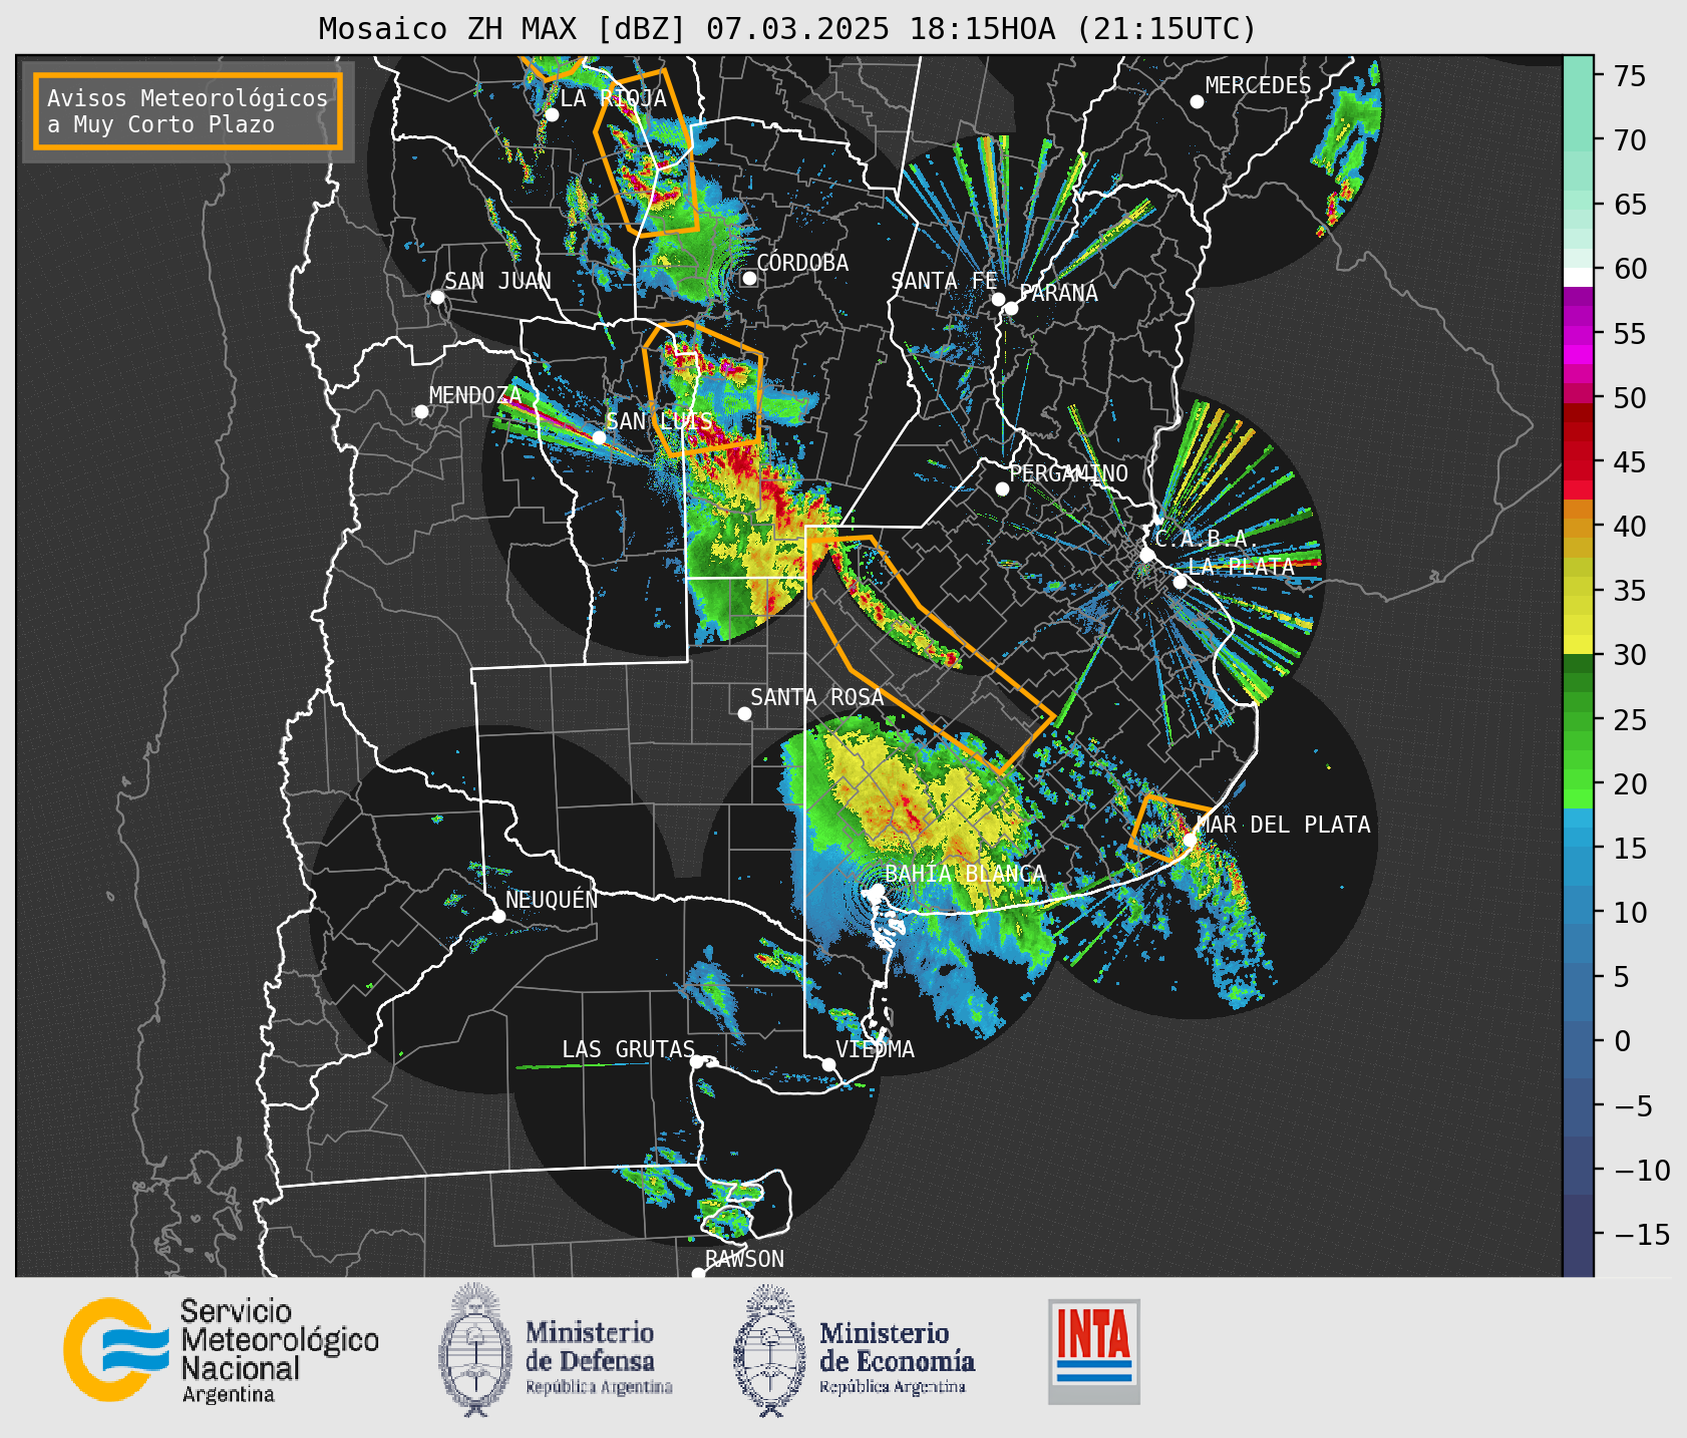The image size is (1687, 1438).
Task: Click the Córdoba city marker dot
Action: pyautogui.click(x=749, y=278)
